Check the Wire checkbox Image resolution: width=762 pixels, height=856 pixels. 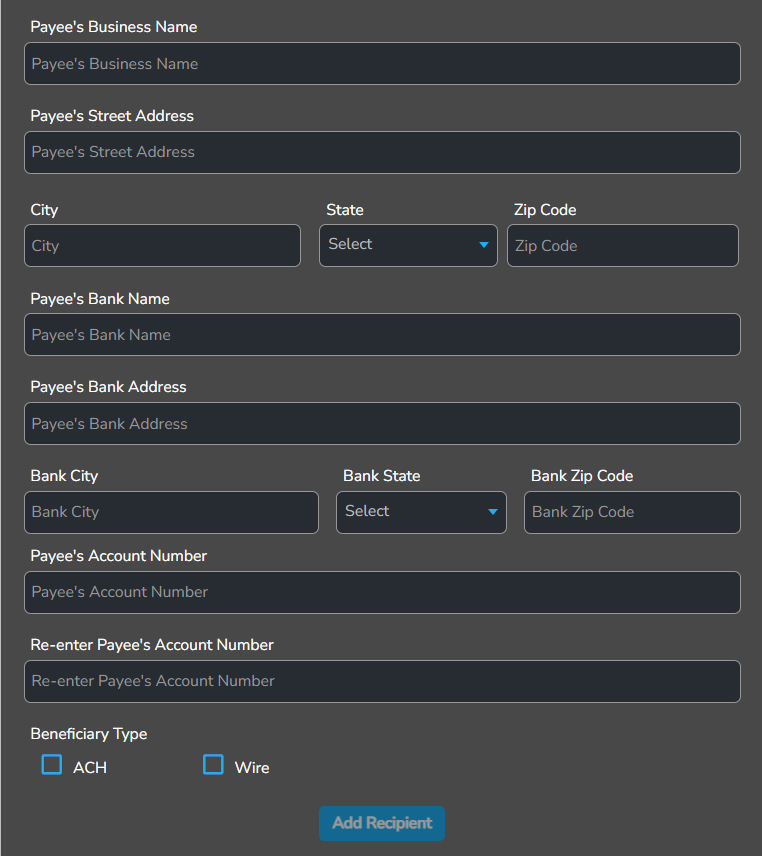click(x=213, y=764)
